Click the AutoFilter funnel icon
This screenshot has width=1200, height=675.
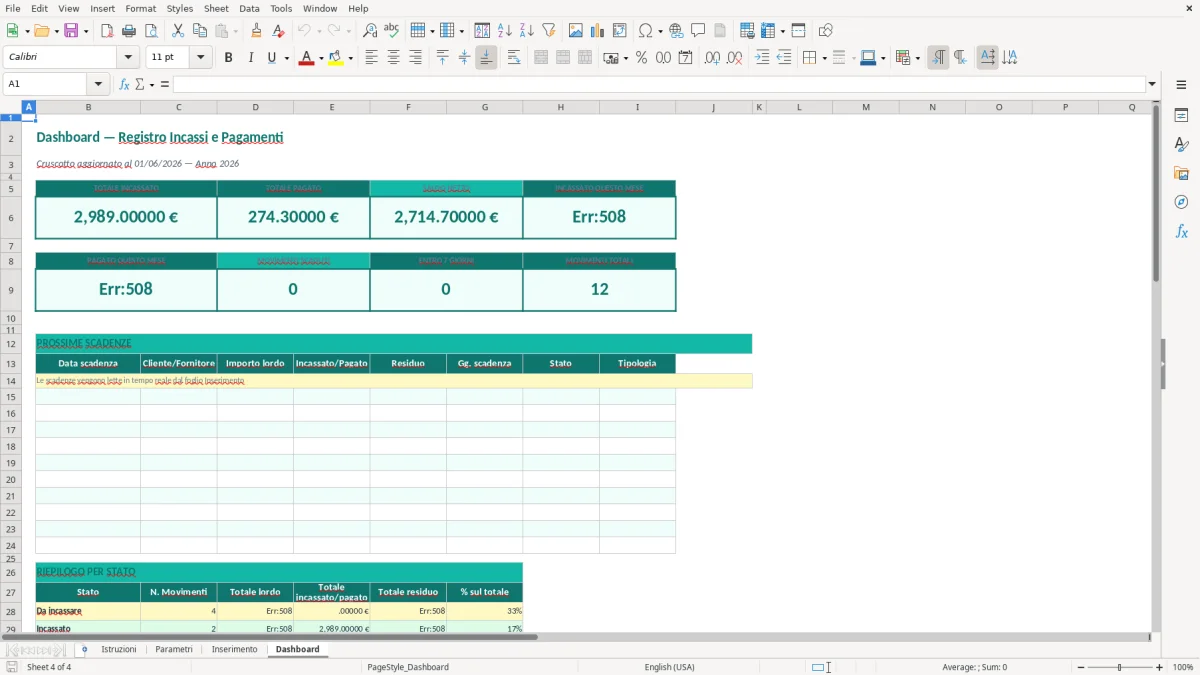click(549, 31)
